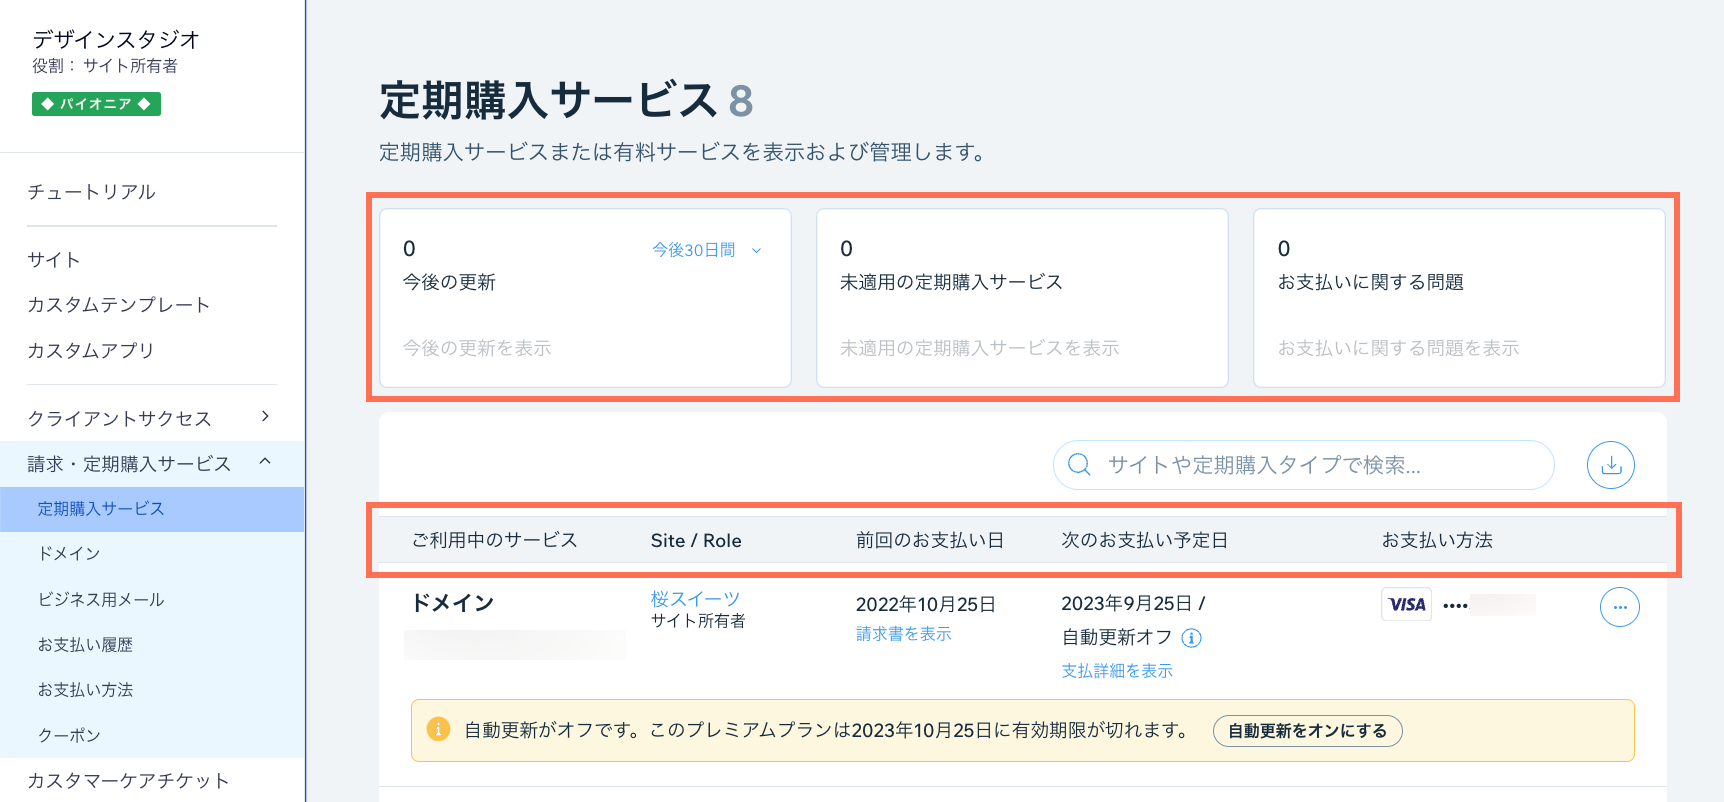
Task: Click the ご利用中のサービス column header
Action: click(495, 541)
